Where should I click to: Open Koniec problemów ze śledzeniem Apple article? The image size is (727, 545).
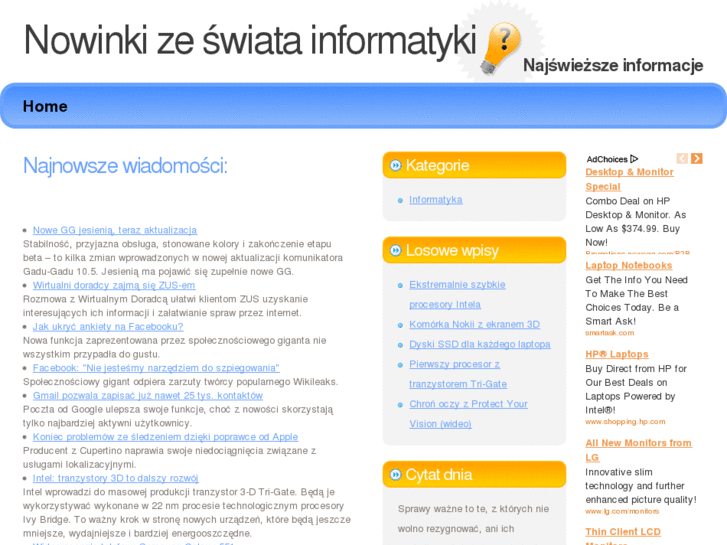[x=166, y=437]
